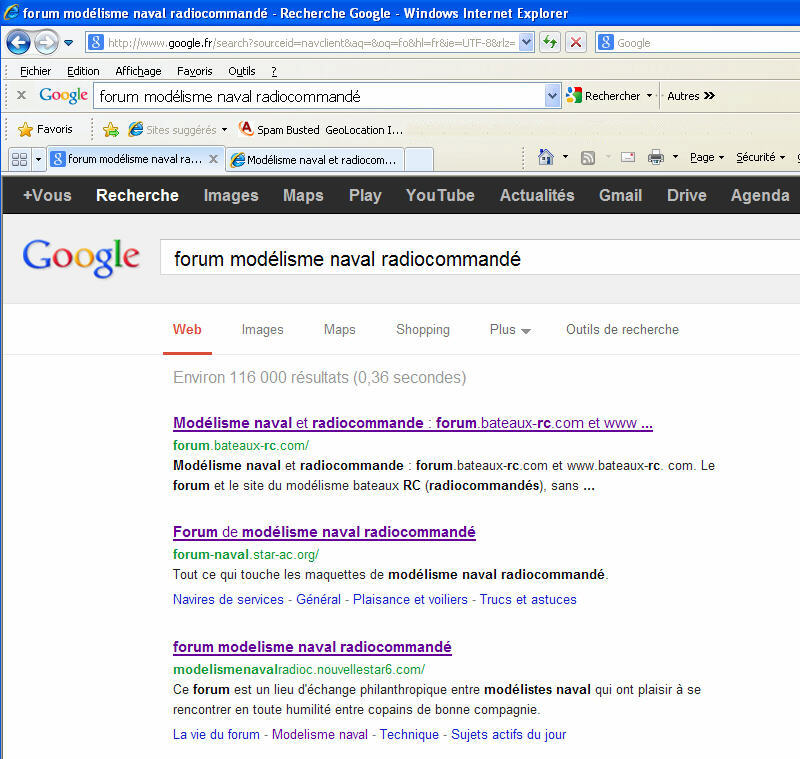Open Play in the Google bar

click(x=365, y=195)
